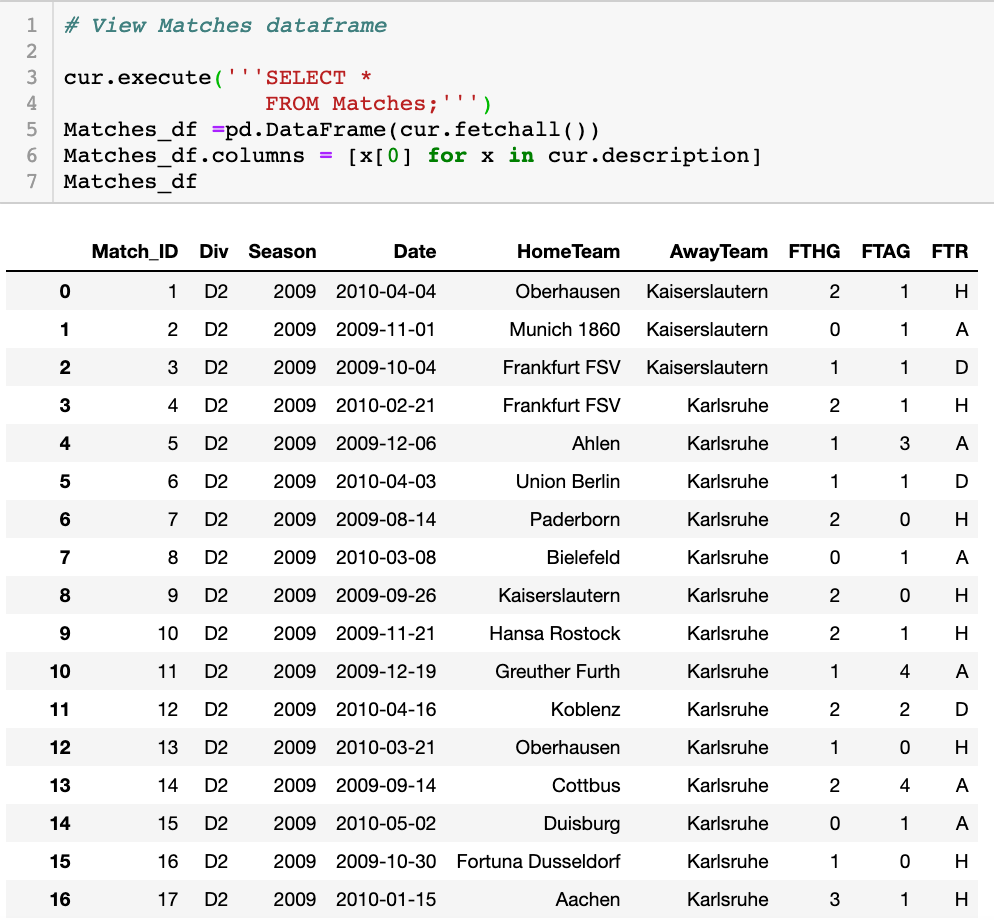The height and width of the screenshot is (920, 994).
Task: Select date cell 2009-08-14
Action: pos(386,520)
